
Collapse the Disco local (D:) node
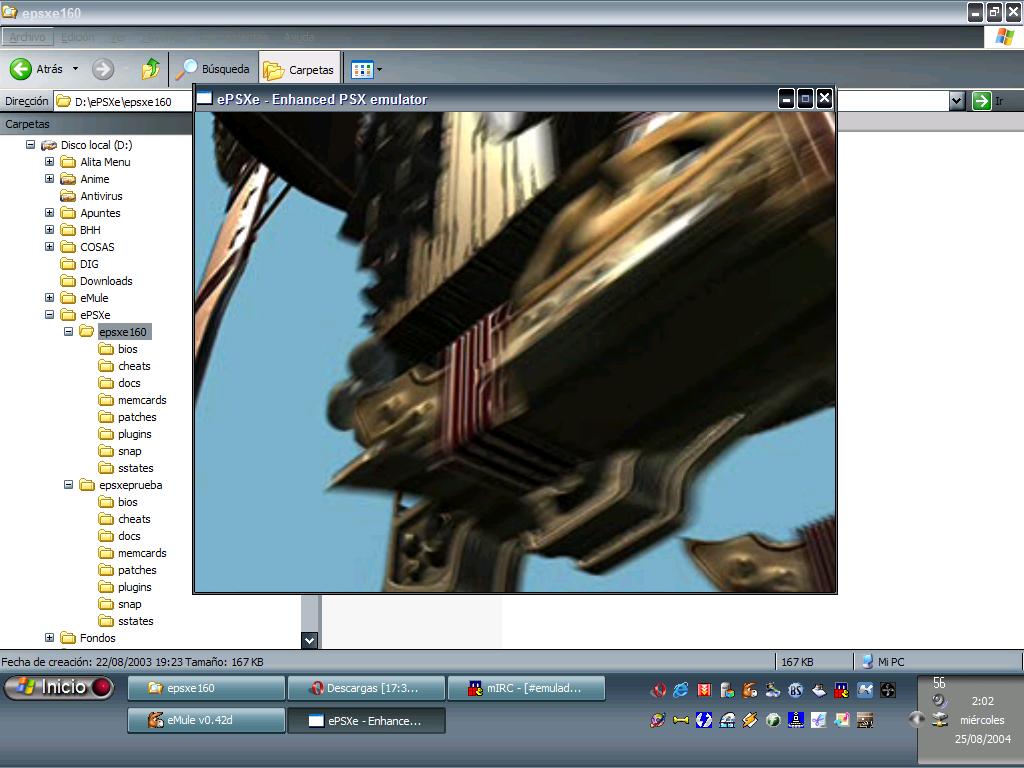coord(30,144)
